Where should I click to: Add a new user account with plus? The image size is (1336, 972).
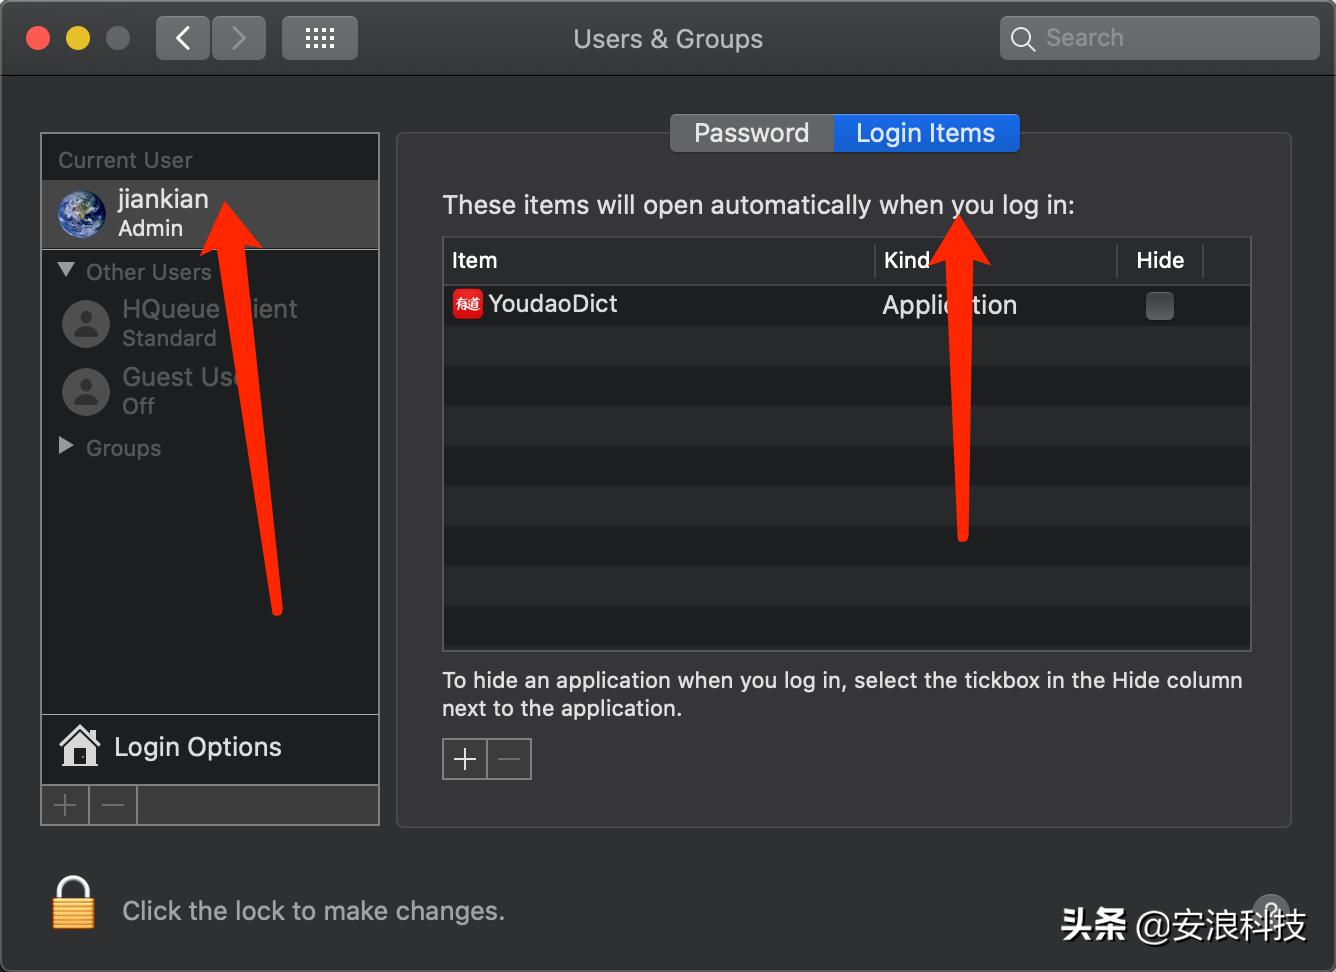click(65, 805)
